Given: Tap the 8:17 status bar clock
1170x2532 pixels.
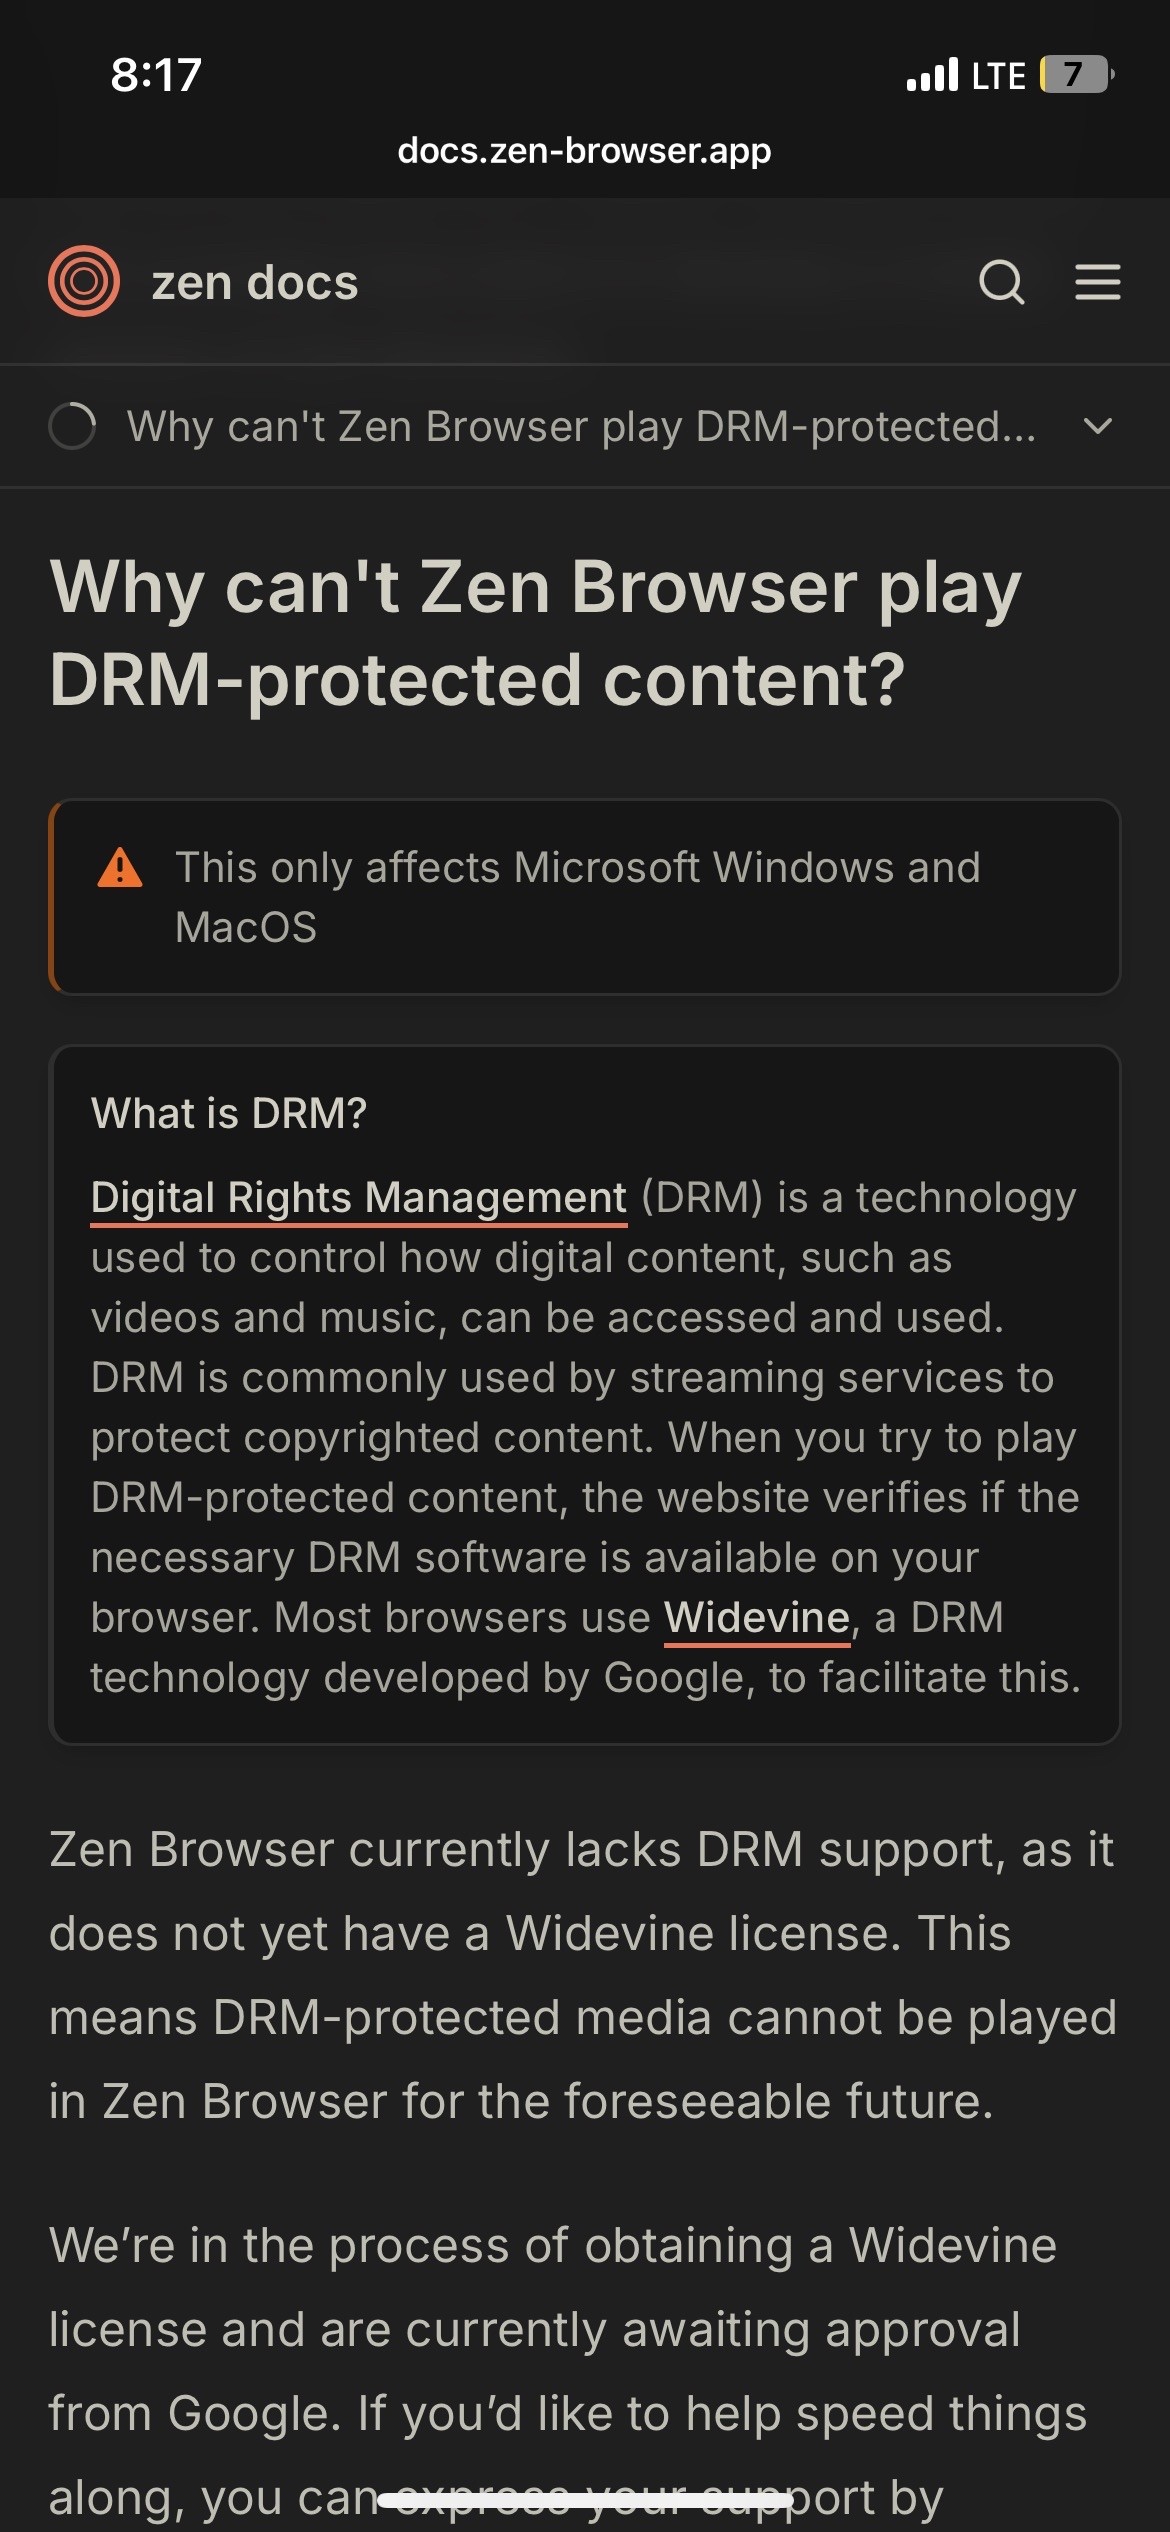Looking at the screenshot, I should (x=156, y=75).
